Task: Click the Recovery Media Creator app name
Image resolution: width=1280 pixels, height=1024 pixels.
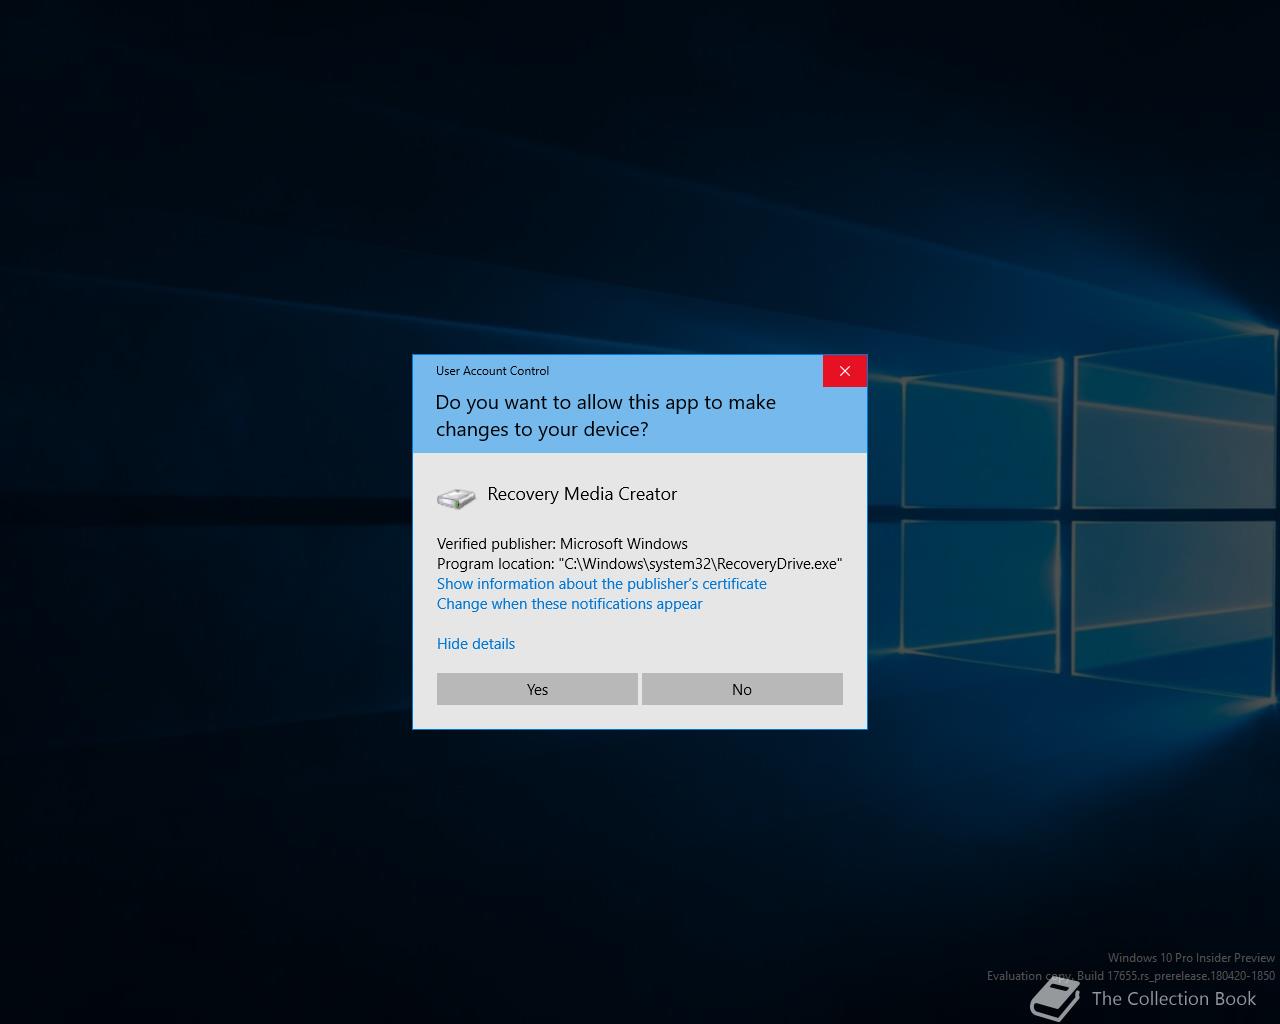Action: tap(582, 494)
